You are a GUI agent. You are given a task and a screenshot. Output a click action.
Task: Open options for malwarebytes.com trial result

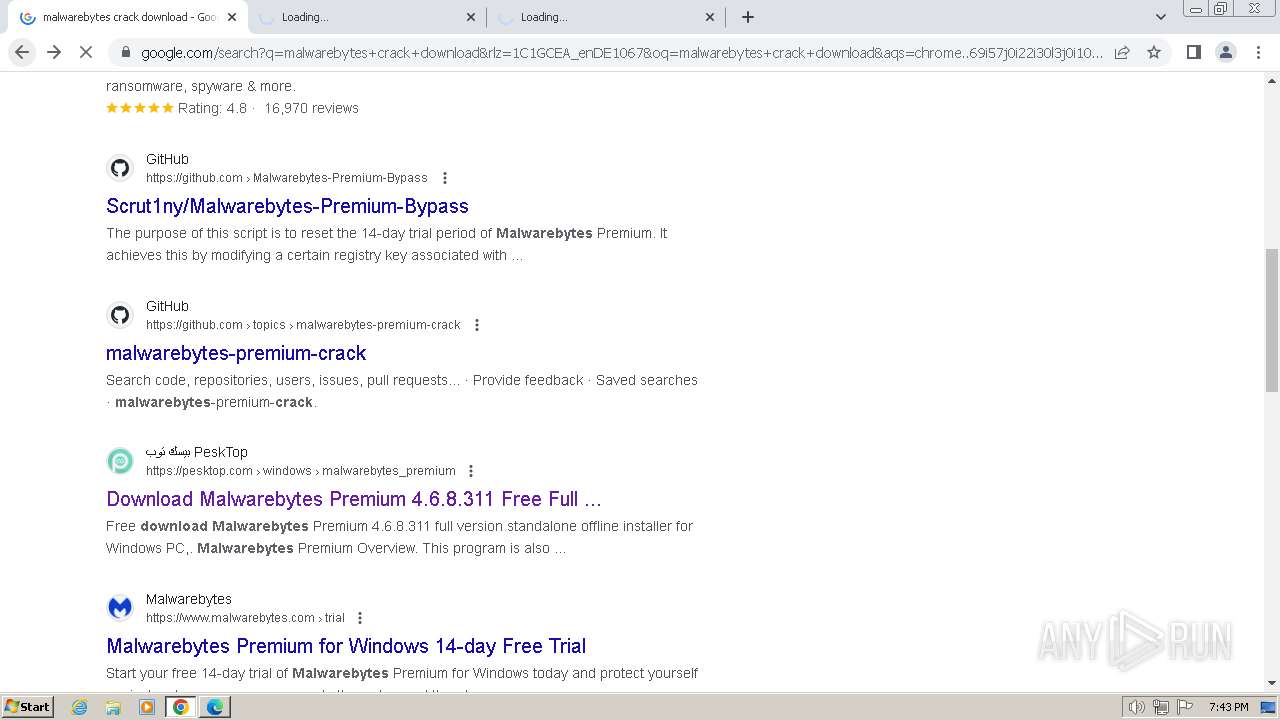point(360,618)
